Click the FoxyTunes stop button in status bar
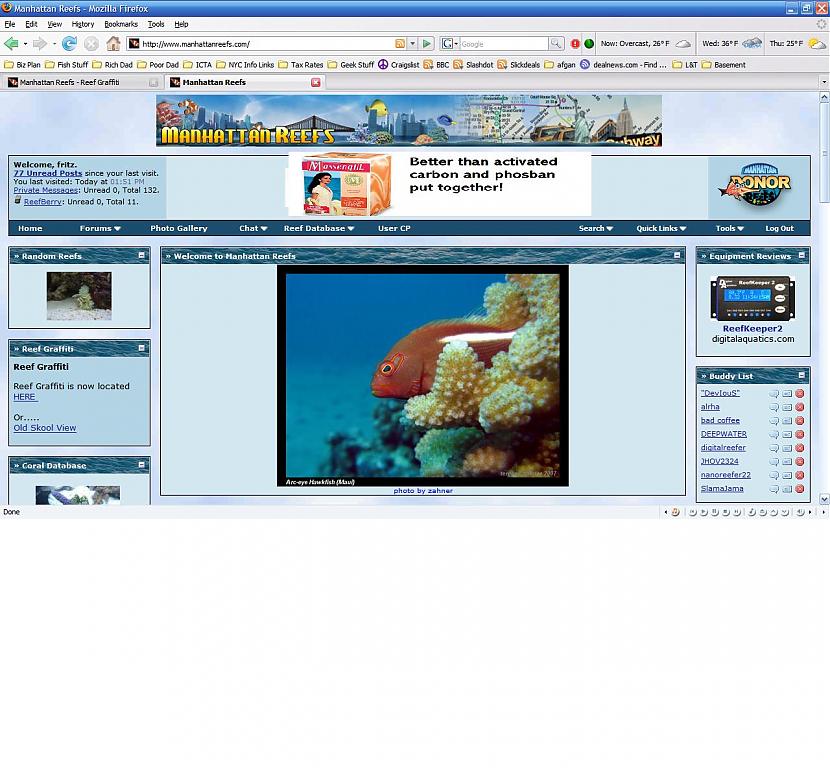Viewport: 830px width, 768px height. [x=726, y=512]
